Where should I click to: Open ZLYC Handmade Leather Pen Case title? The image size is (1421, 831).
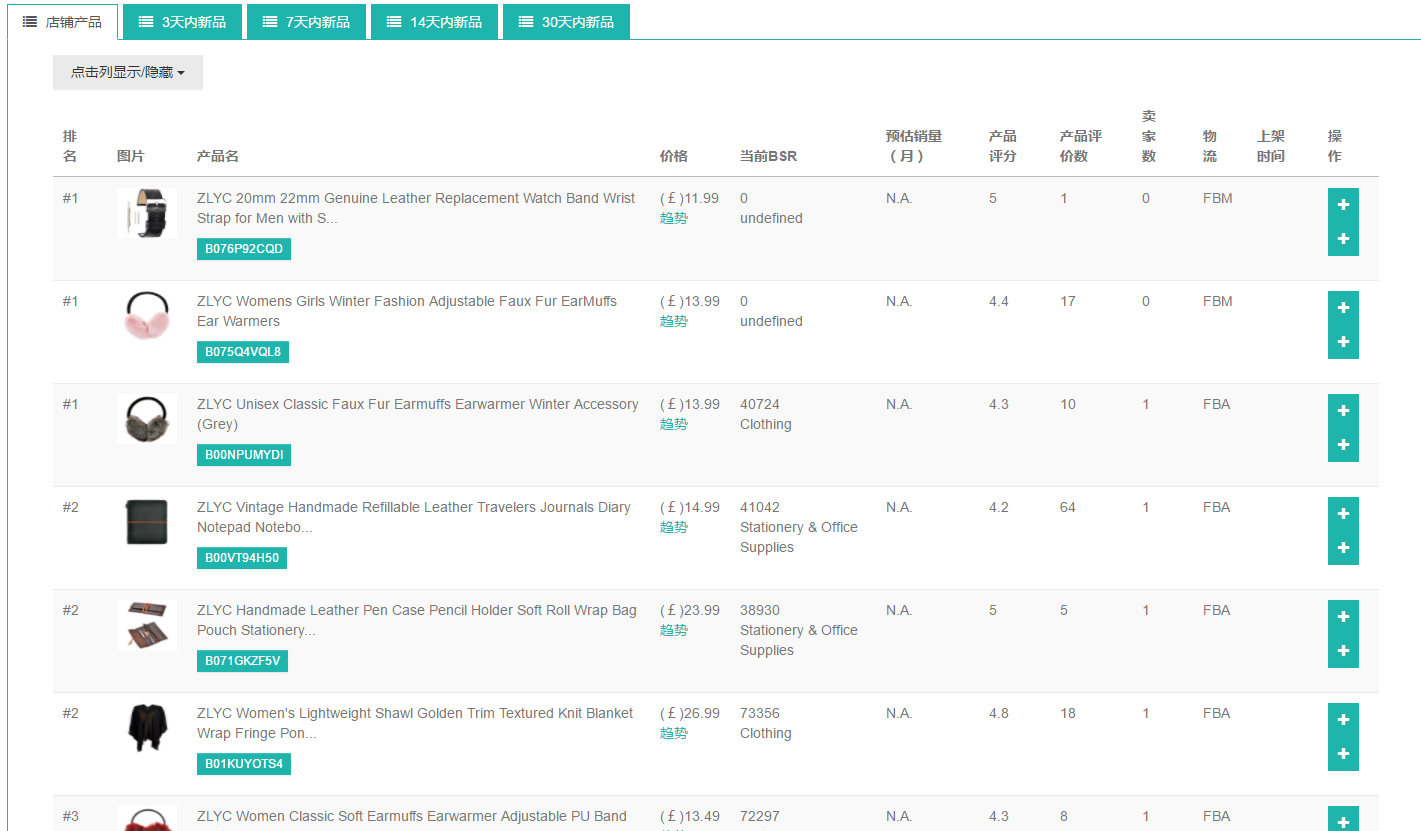point(417,620)
